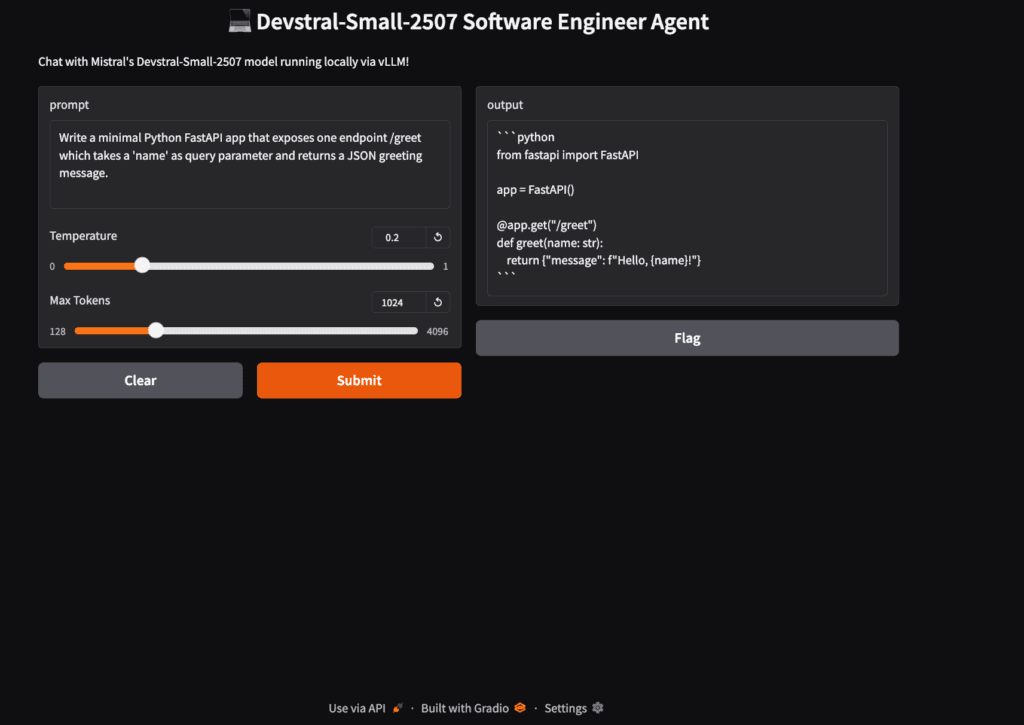Image resolution: width=1024 pixels, height=725 pixels.
Task: Click the '@app.get("/greet")' output line
Action: [547, 225]
